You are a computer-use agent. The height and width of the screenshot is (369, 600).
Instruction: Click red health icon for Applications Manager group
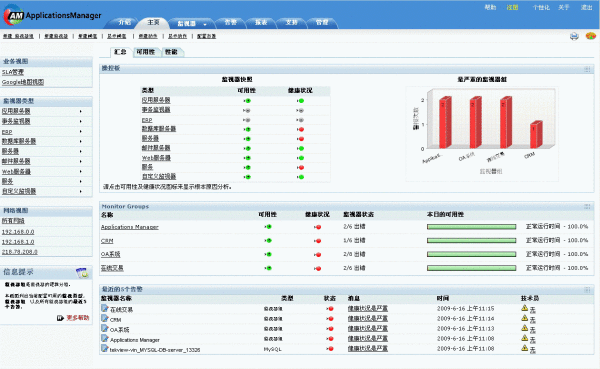[x=317, y=227]
